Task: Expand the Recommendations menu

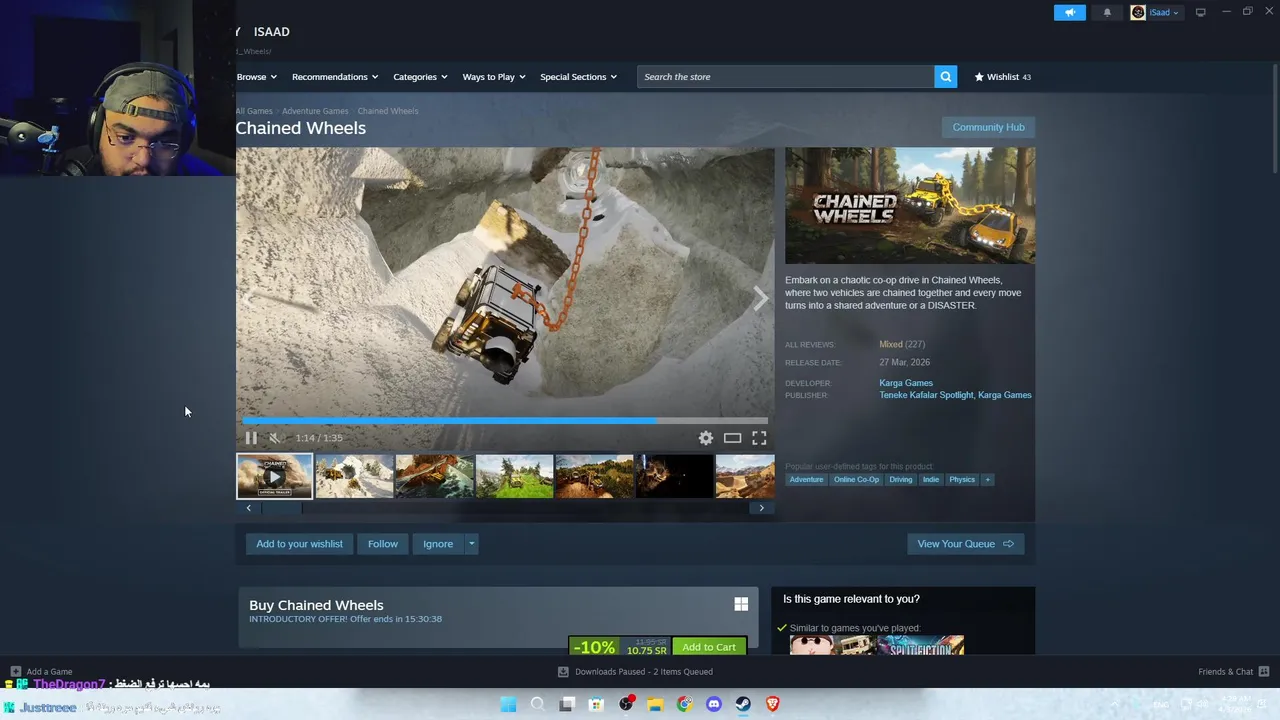Action: (x=334, y=77)
